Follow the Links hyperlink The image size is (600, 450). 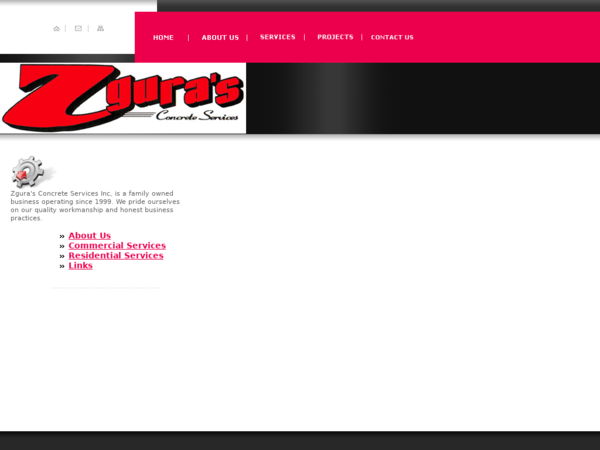[x=80, y=266]
